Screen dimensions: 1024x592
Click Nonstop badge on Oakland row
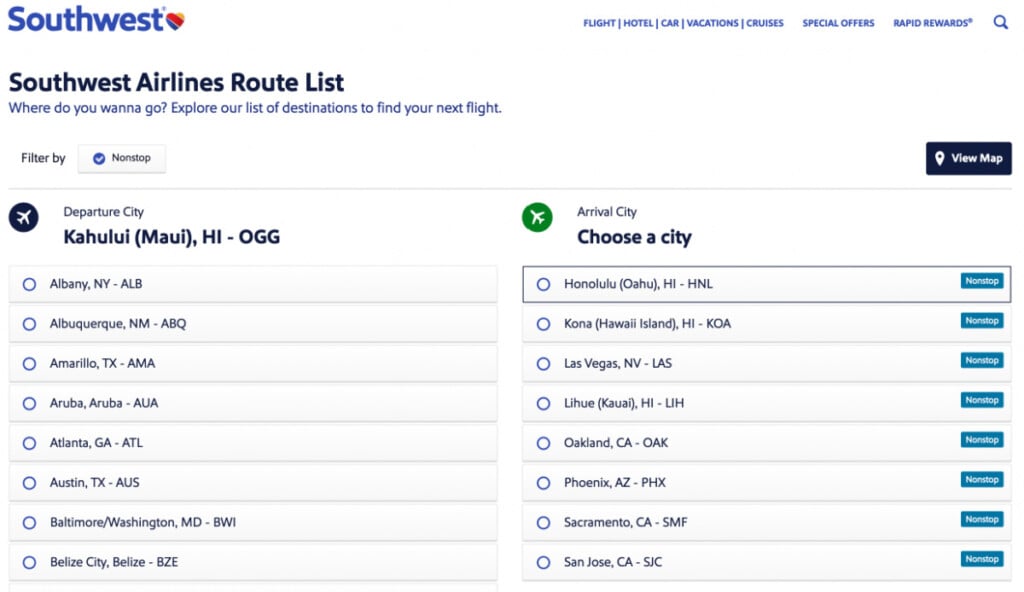[982, 440]
